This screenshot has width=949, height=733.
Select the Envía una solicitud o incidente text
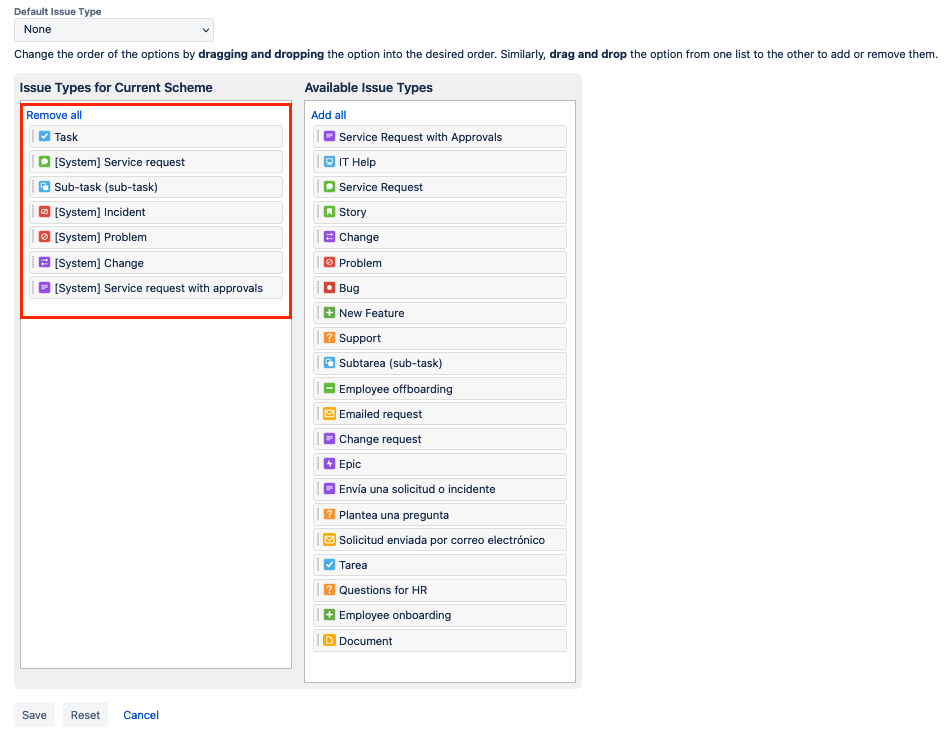(x=417, y=489)
